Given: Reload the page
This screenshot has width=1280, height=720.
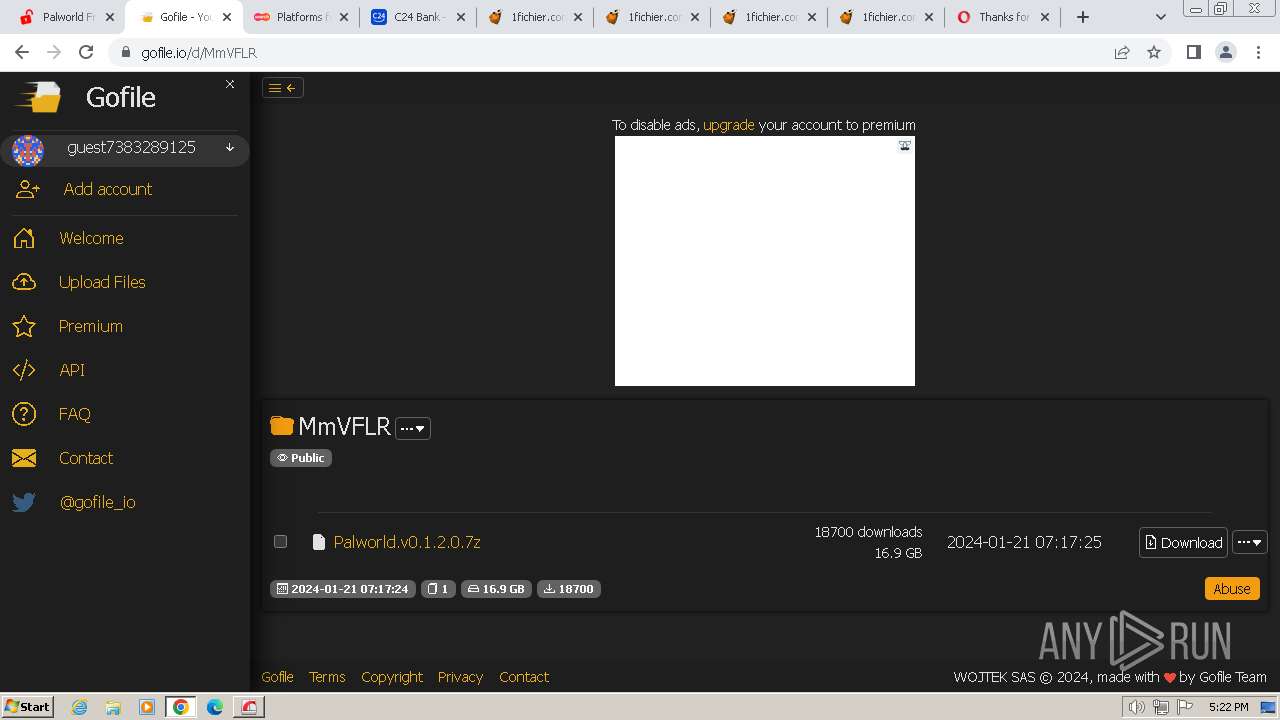Looking at the screenshot, I should [86, 52].
